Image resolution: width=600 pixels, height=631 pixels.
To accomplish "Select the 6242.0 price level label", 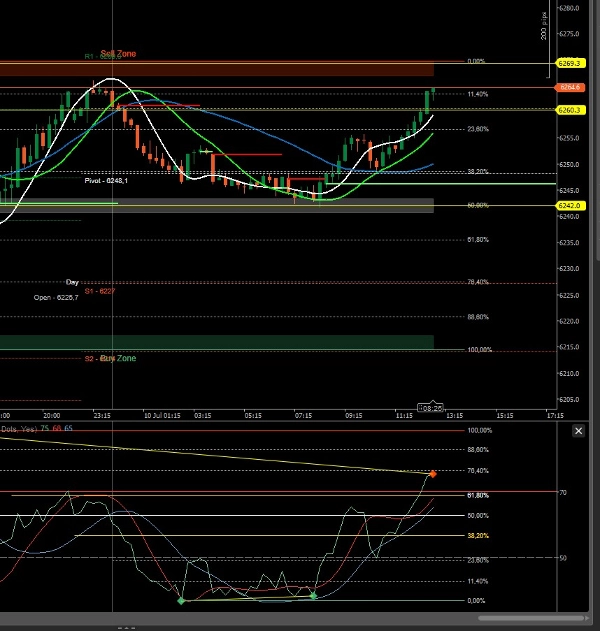I will tap(572, 205).
